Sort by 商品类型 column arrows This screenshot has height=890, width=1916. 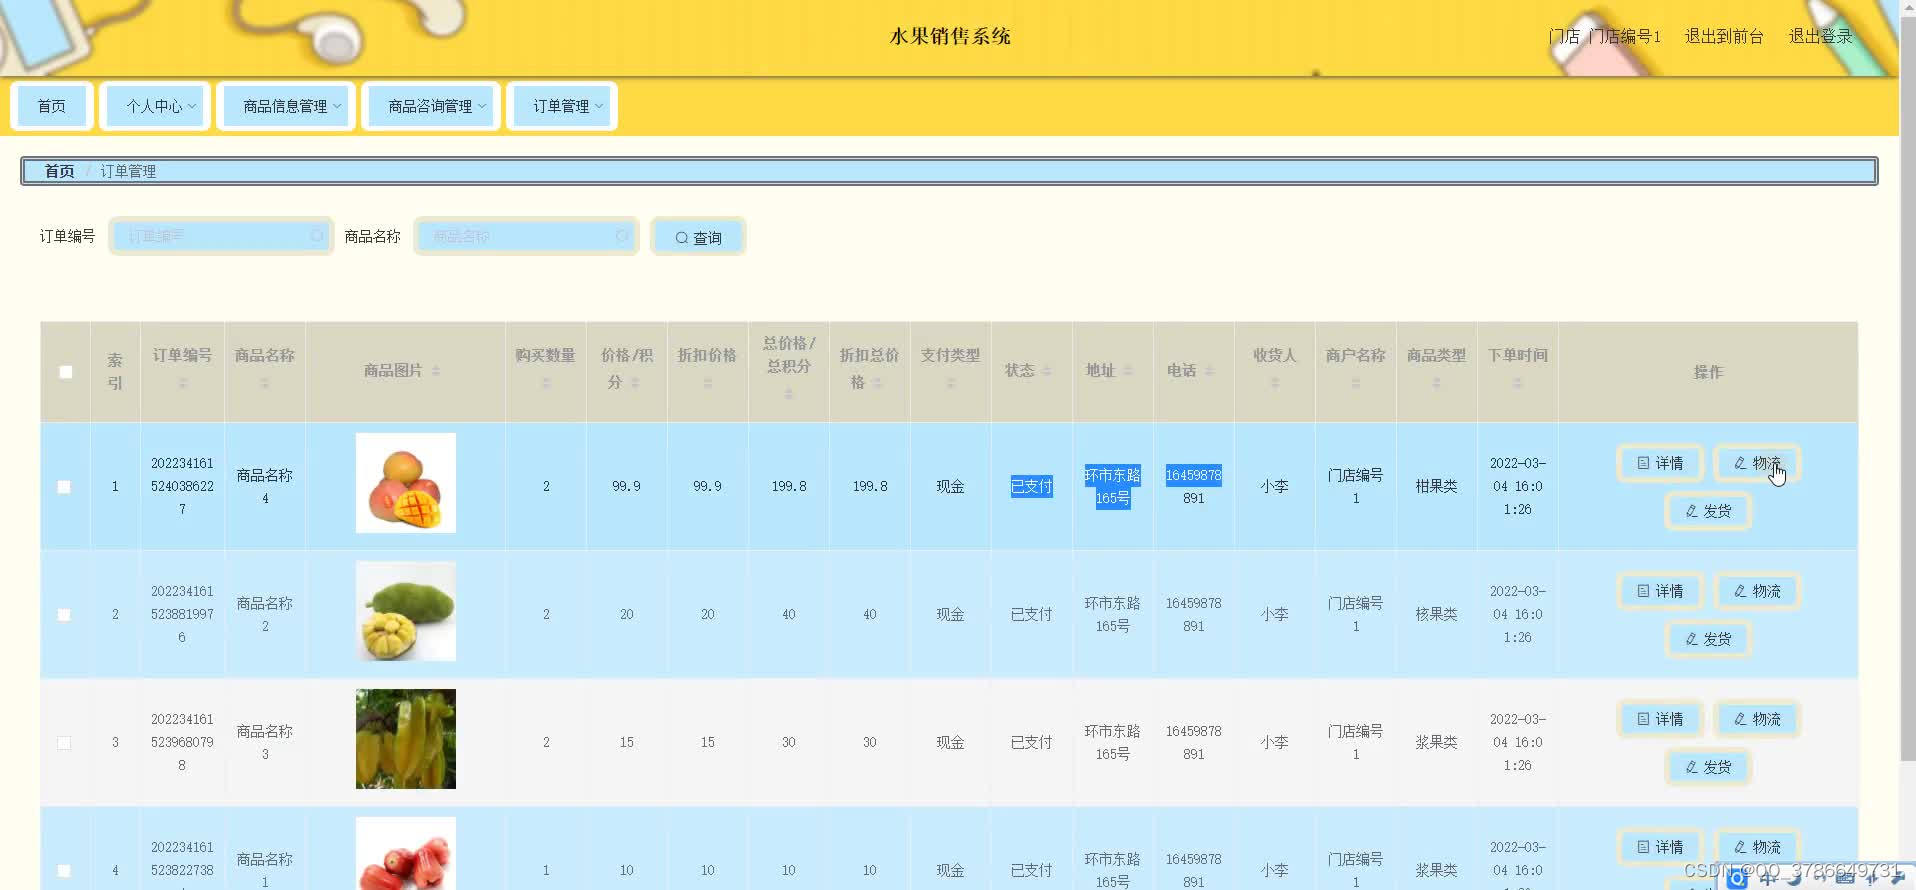point(1436,383)
